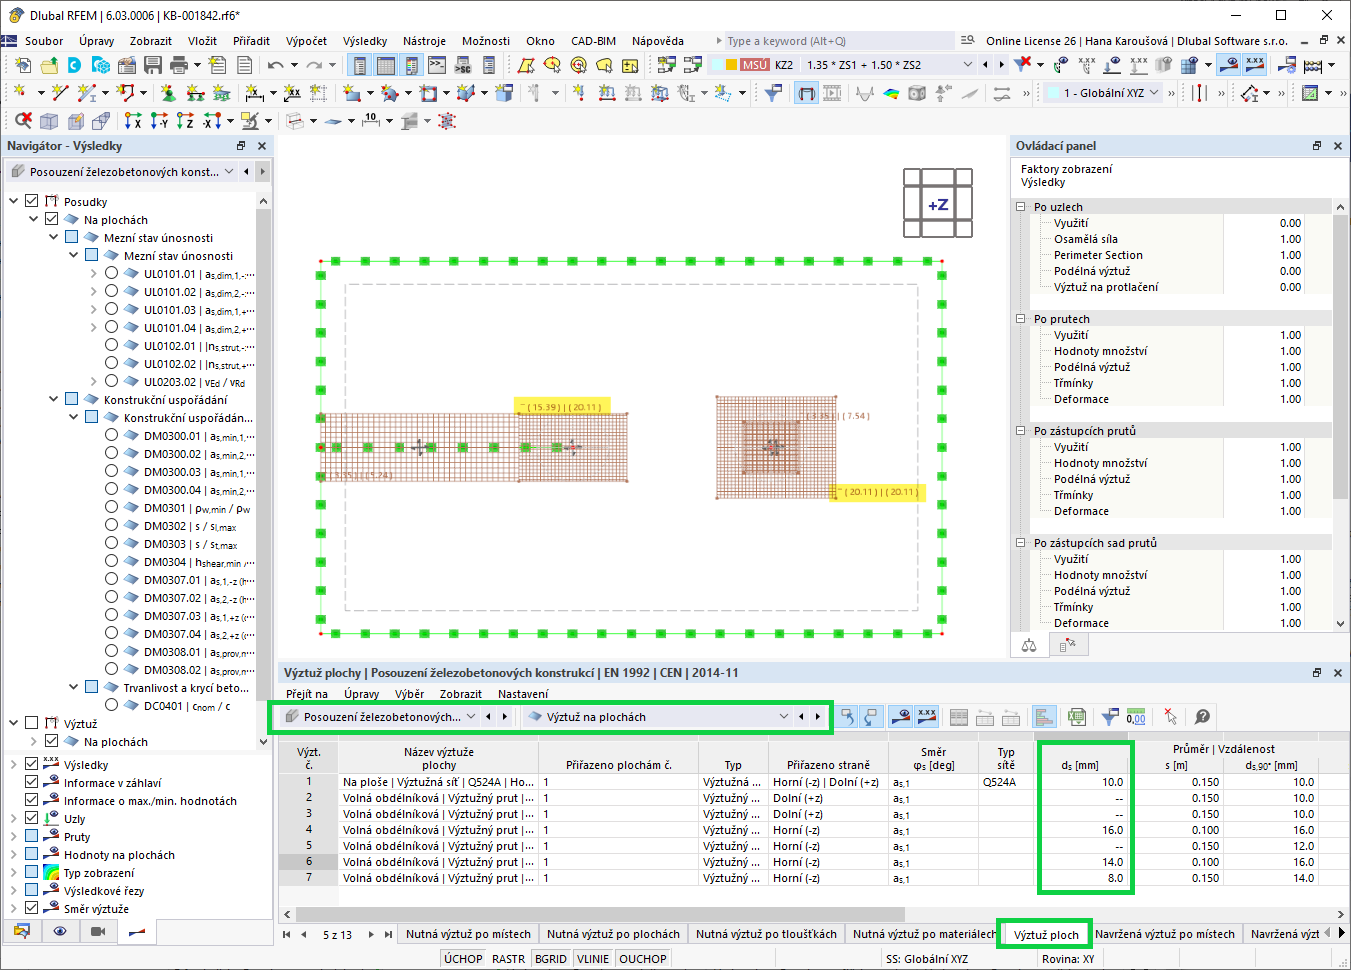Collapse the Po uzlech section in control panel
The width and height of the screenshot is (1351, 970).
[x=1021, y=207]
